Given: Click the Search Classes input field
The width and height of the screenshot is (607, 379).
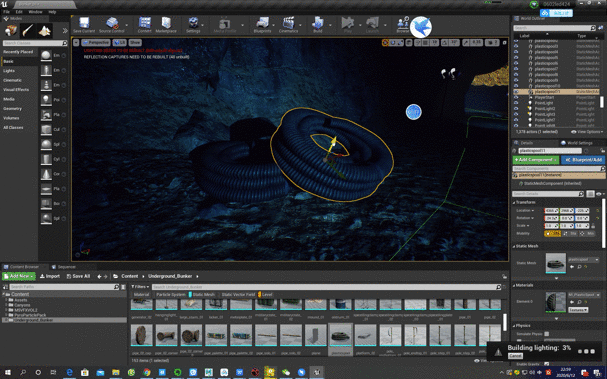Looking at the screenshot, I should 35,43.
